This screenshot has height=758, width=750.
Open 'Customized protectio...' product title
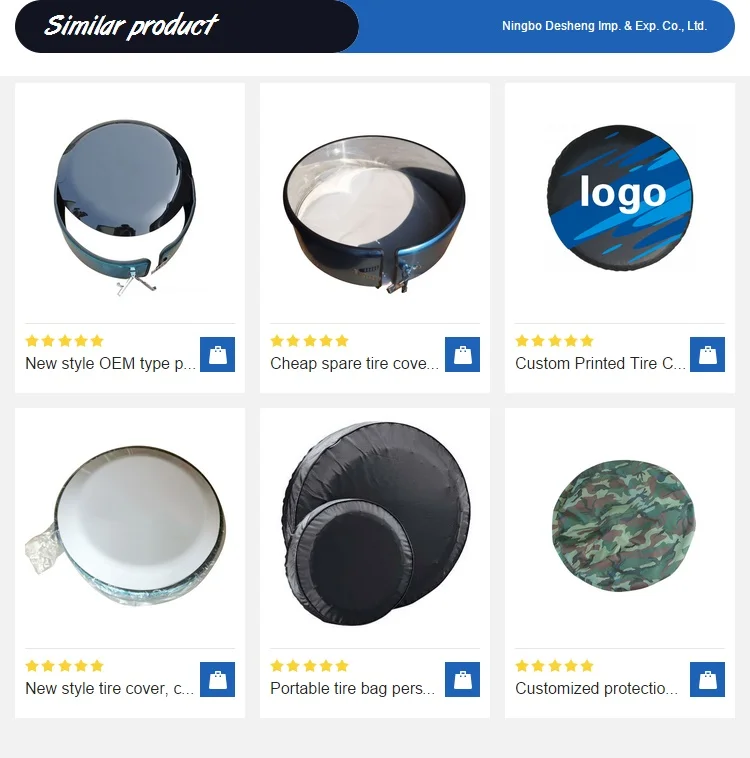point(596,688)
